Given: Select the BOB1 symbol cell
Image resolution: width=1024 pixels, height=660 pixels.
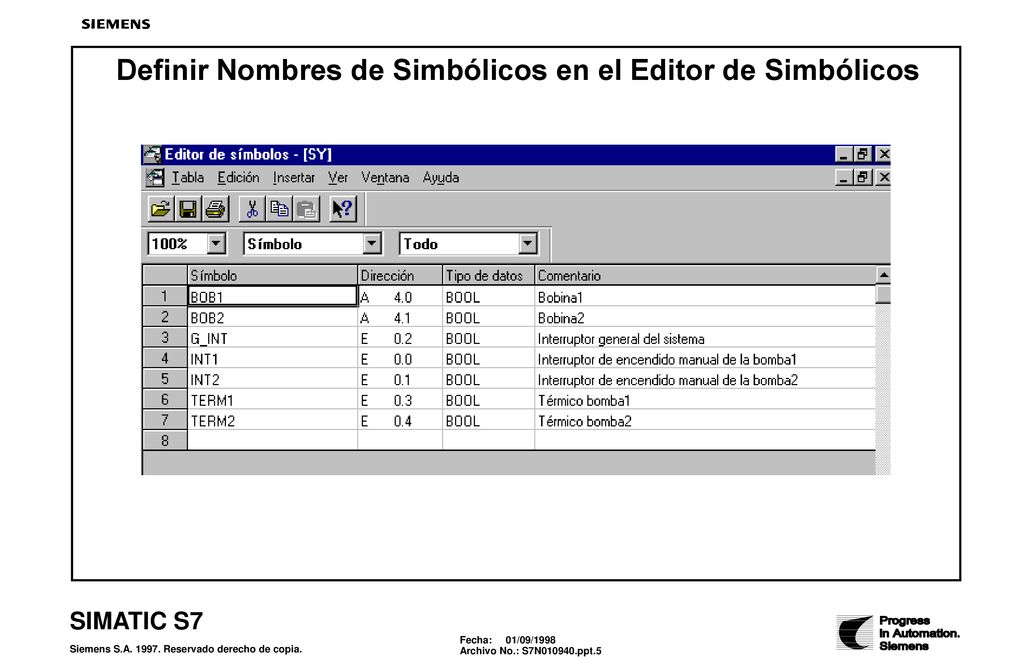Looking at the screenshot, I should (272, 297).
